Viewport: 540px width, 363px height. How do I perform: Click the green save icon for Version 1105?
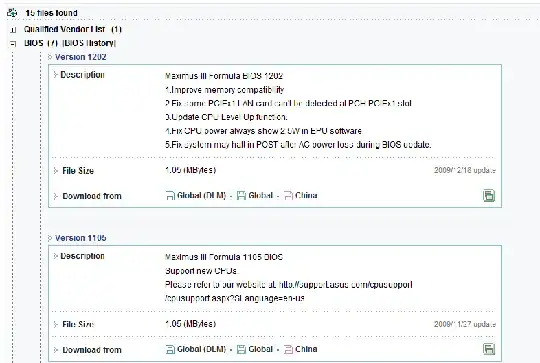[489, 349]
